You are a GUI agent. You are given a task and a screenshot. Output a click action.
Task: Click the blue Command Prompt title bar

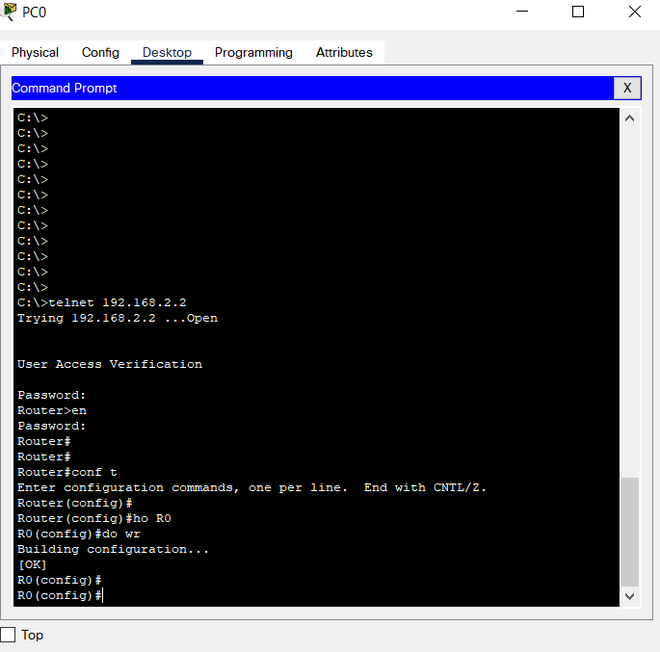click(300, 88)
